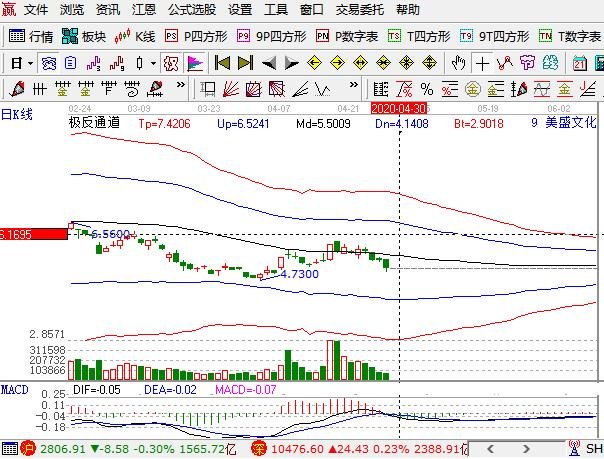Open the T四方形 view
The image size is (604, 459).
click(419, 37)
